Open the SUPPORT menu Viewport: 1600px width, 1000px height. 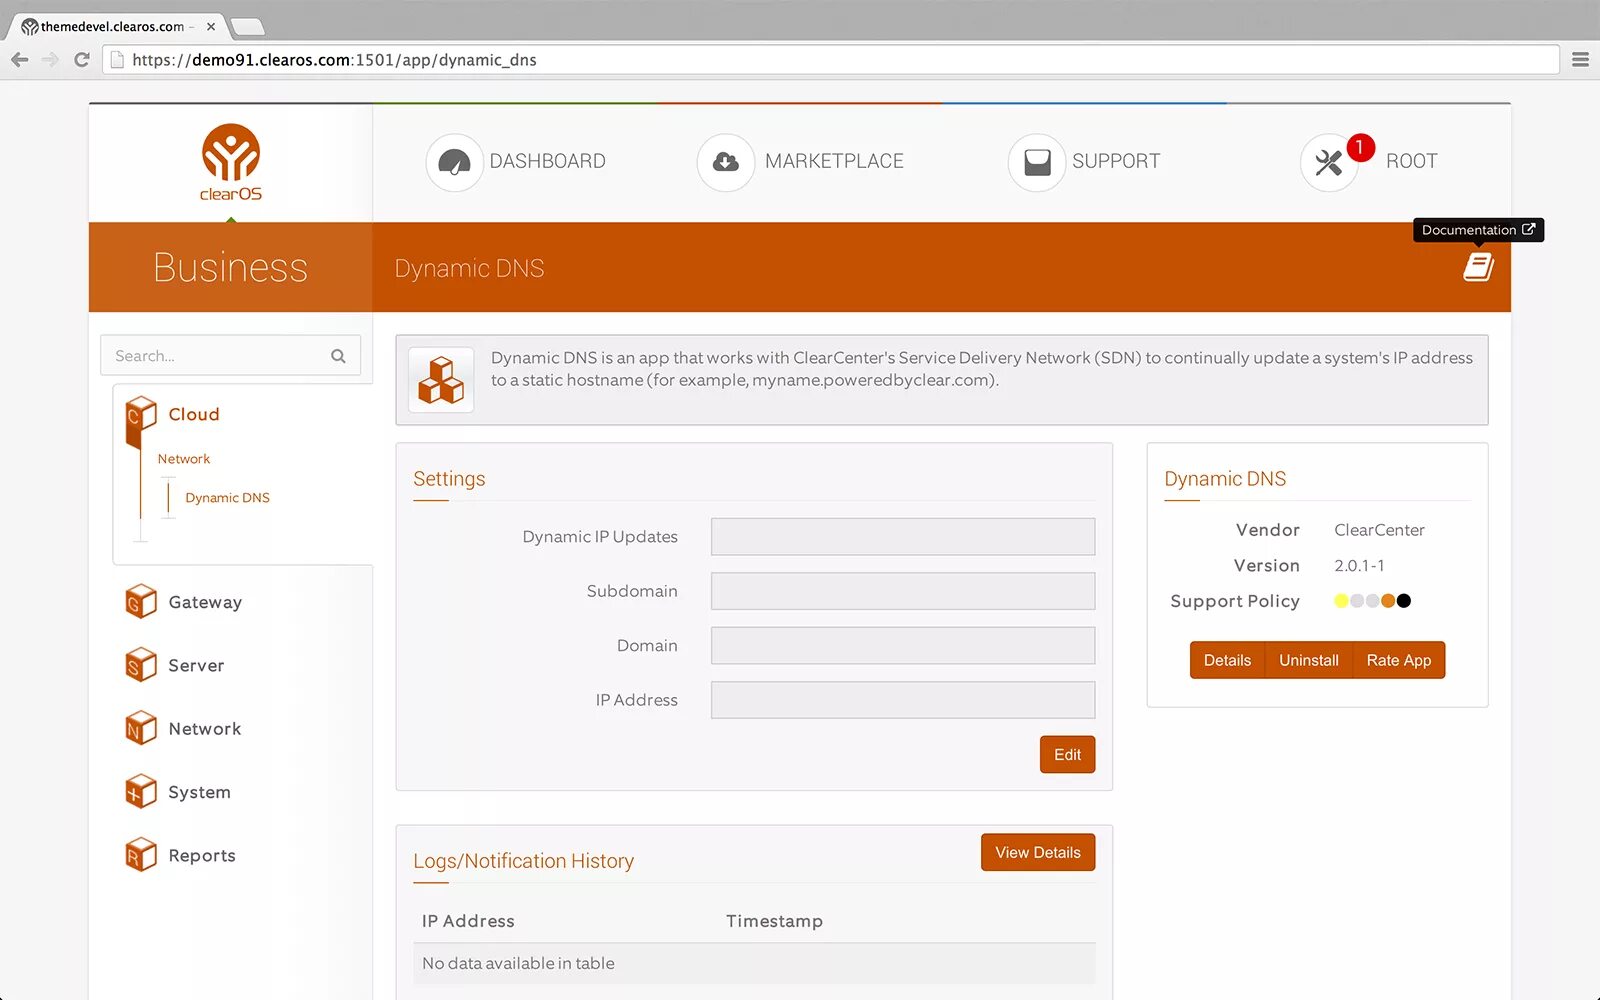(x=1116, y=161)
